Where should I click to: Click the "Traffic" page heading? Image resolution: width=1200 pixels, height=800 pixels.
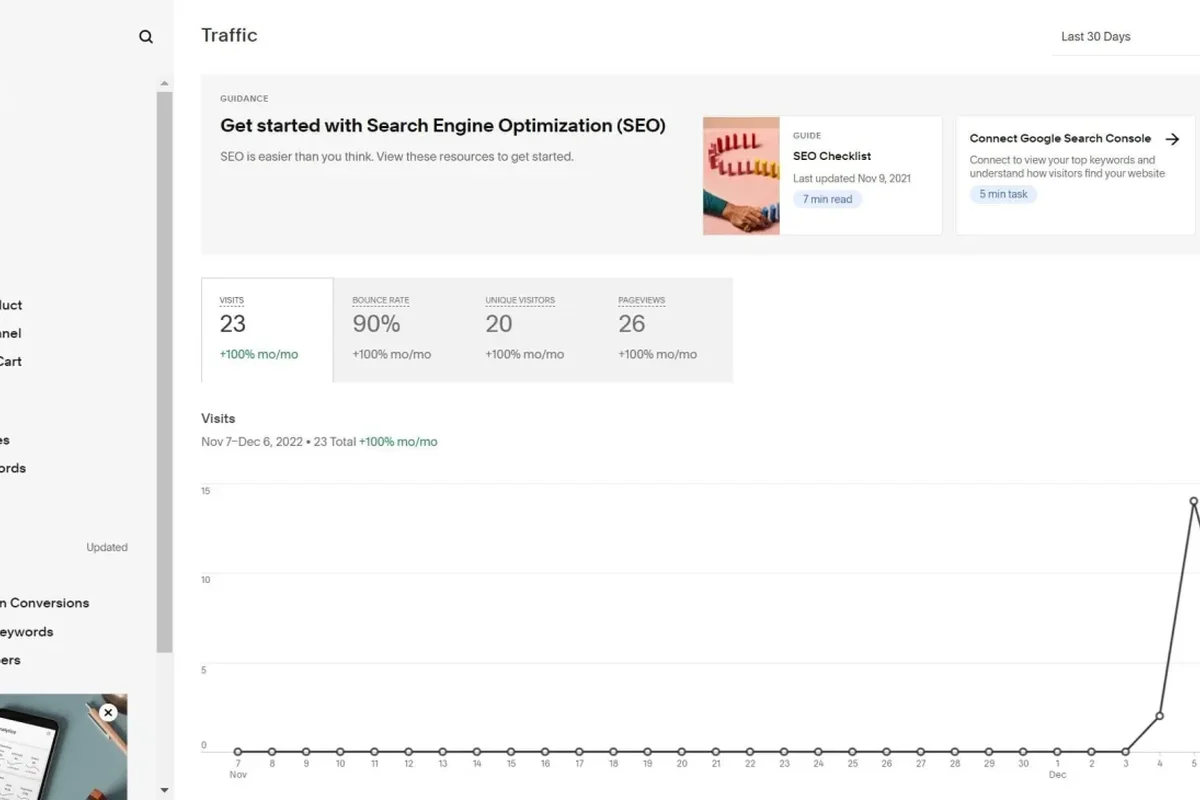coord(229,36)
